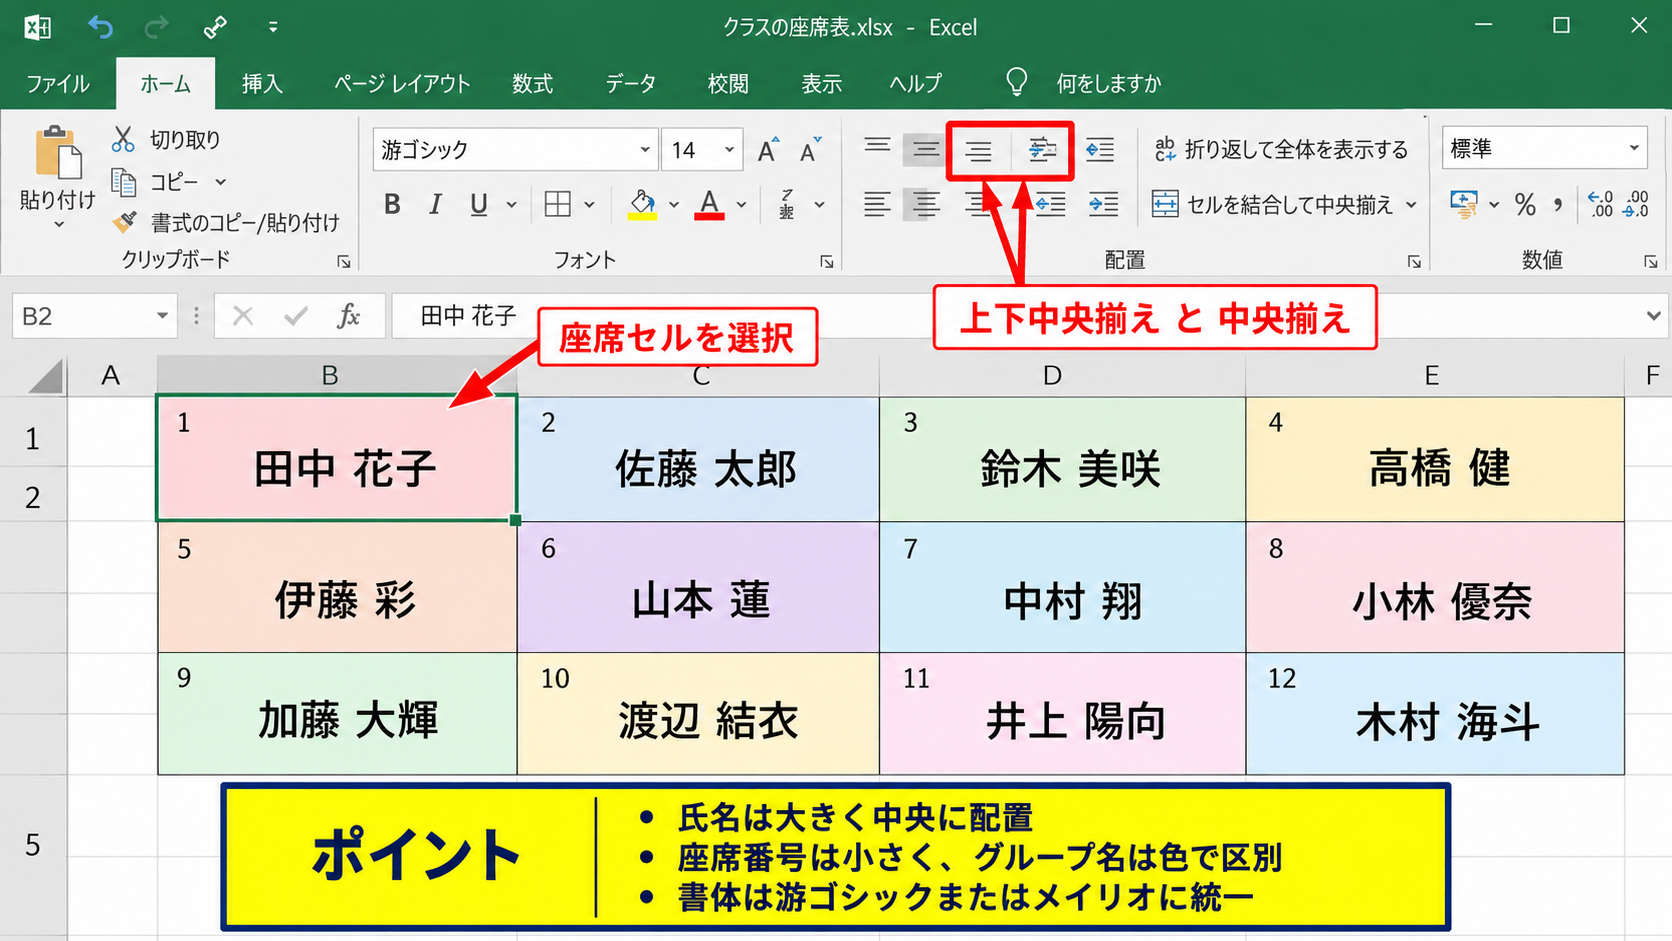1672x941 pixels.
Task: Toggle horizontal center alignment
Action: (x=925, y=205)
